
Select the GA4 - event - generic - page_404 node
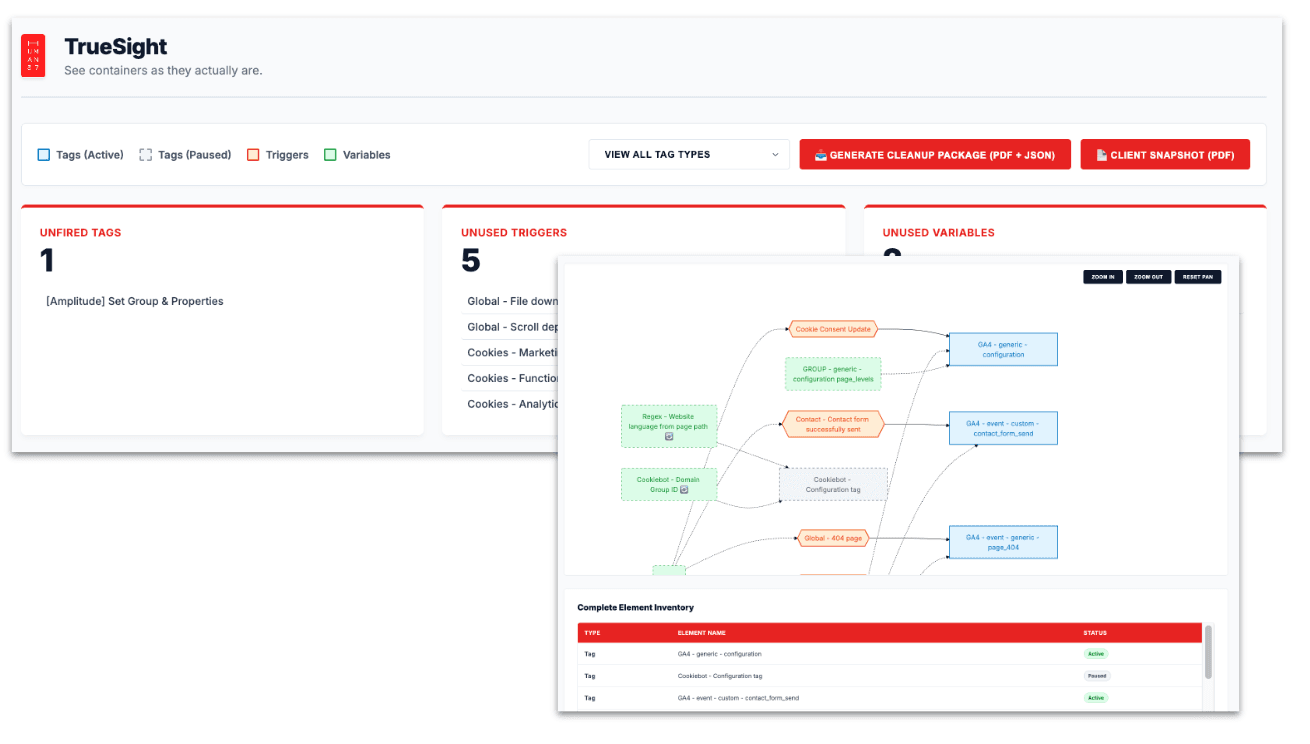coord(1003,542)
